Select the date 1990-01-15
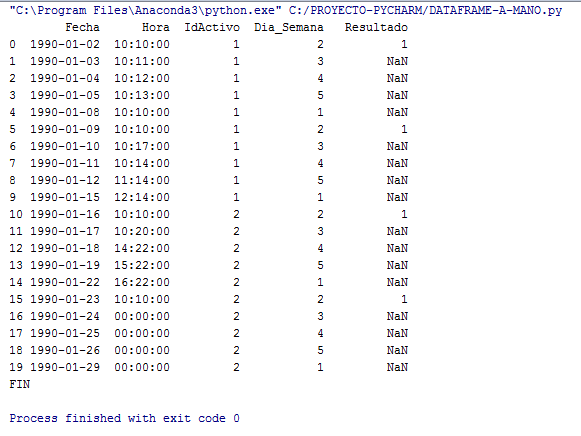Viewport: 581px width, 436px height. 65,197
